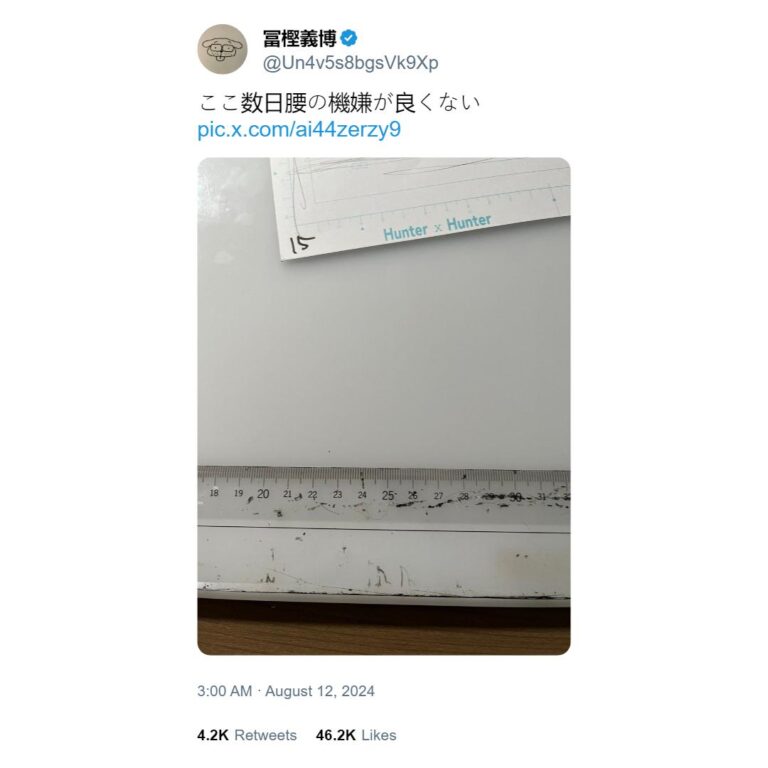The width and height of the screenshot is (768, 768).
Task: Open the Likes label list
Action: pyautogui.click(x=379, y=735)
